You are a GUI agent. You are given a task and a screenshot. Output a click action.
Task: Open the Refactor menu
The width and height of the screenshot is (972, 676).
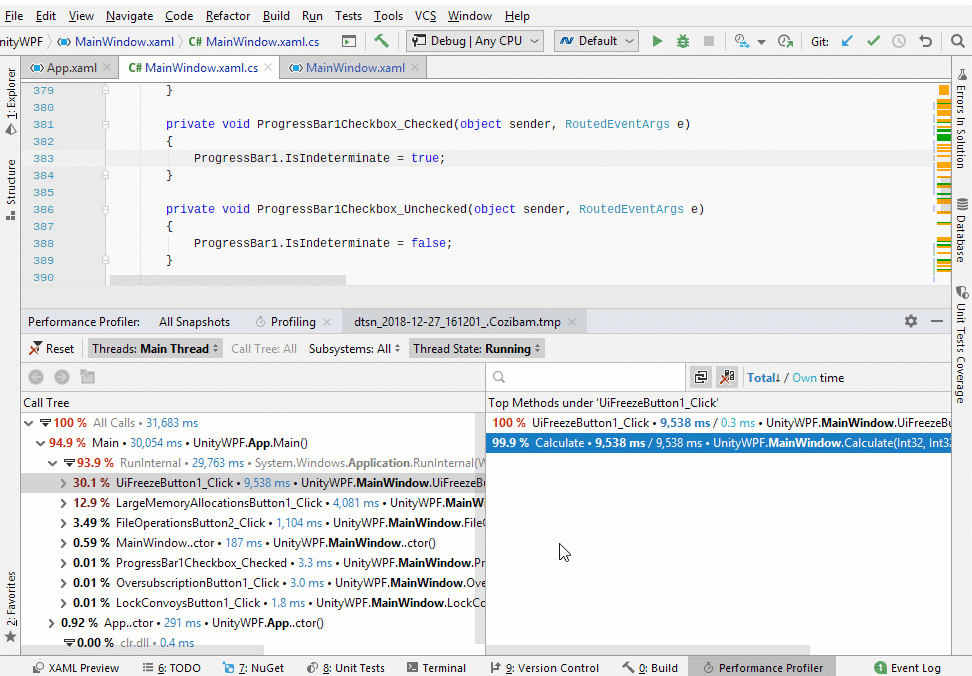[x=227, y=15]
